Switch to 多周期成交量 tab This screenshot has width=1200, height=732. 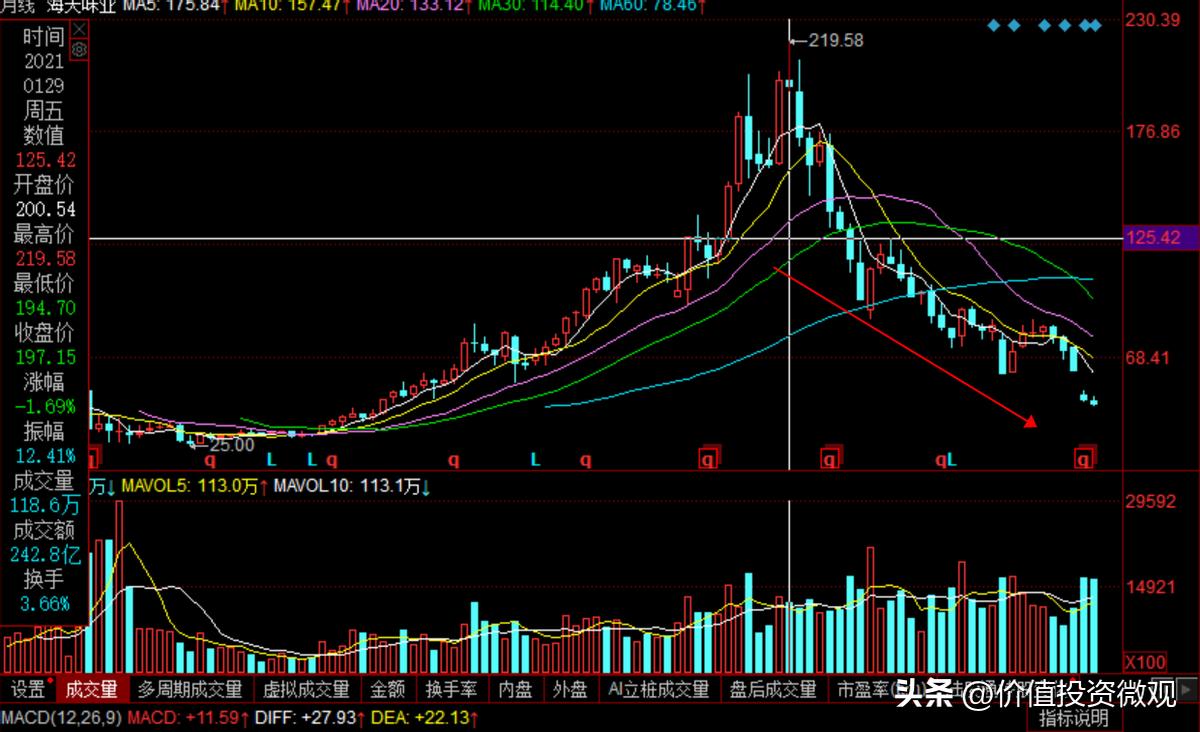(190, 689)
